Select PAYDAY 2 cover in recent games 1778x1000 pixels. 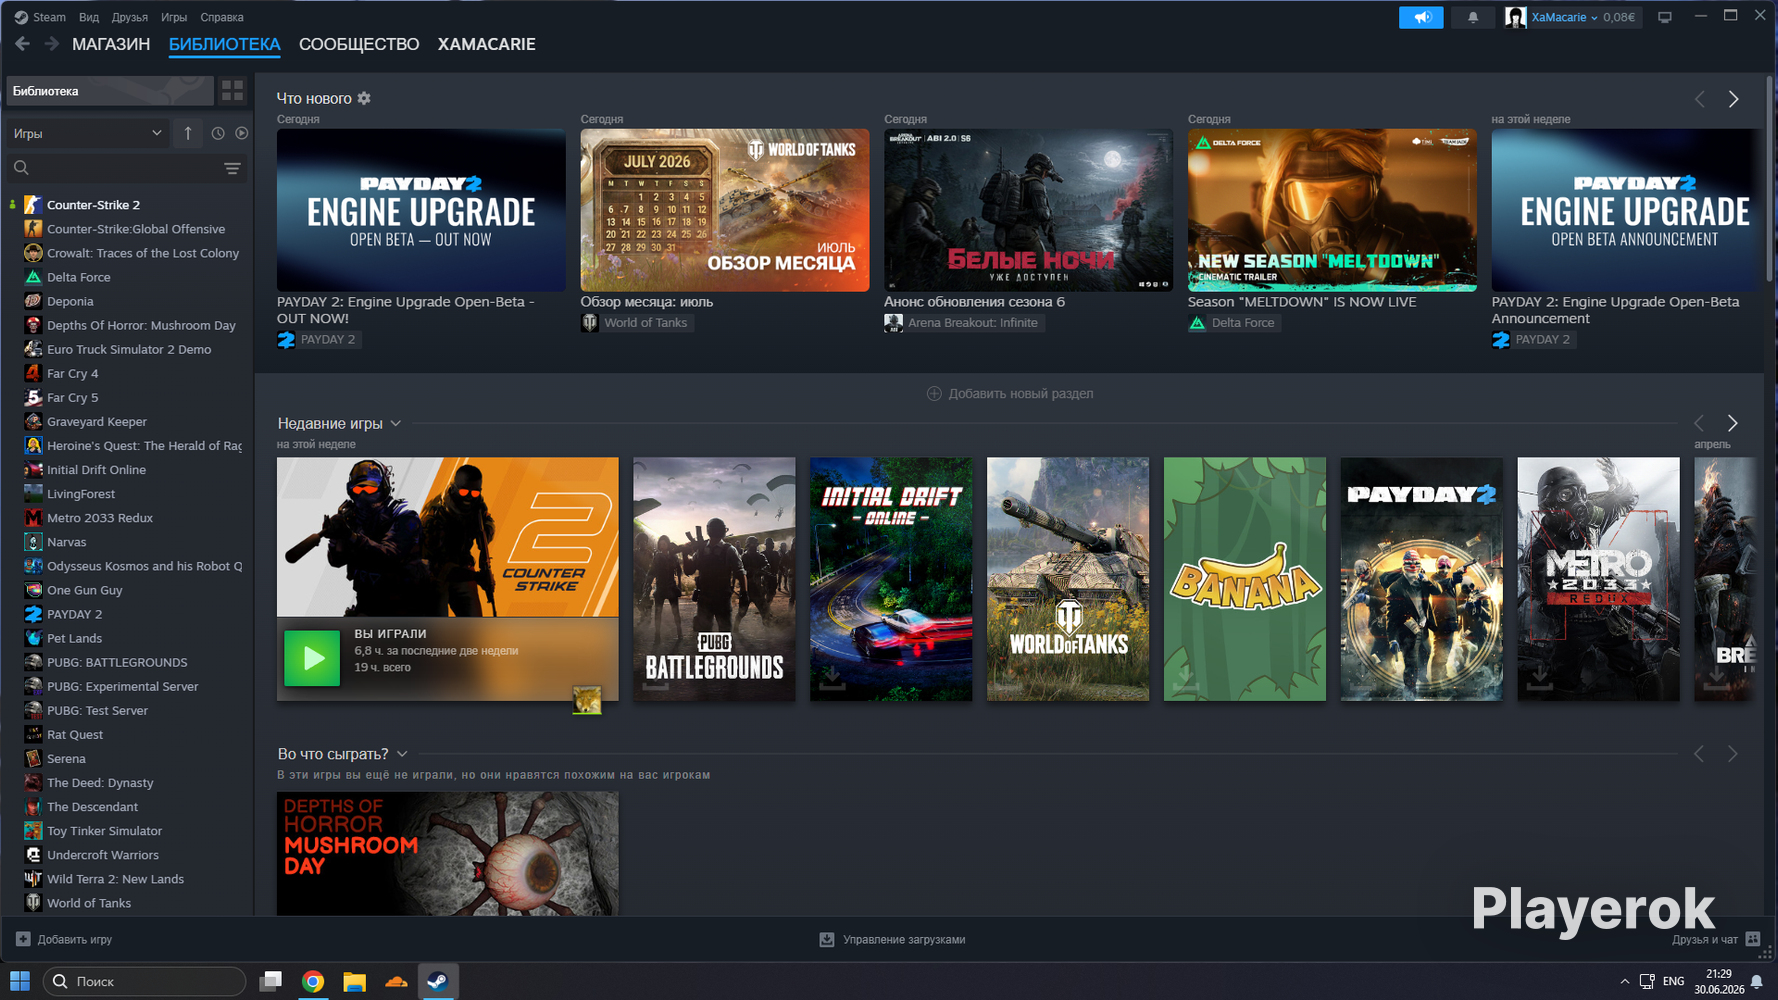[1422, 579]
